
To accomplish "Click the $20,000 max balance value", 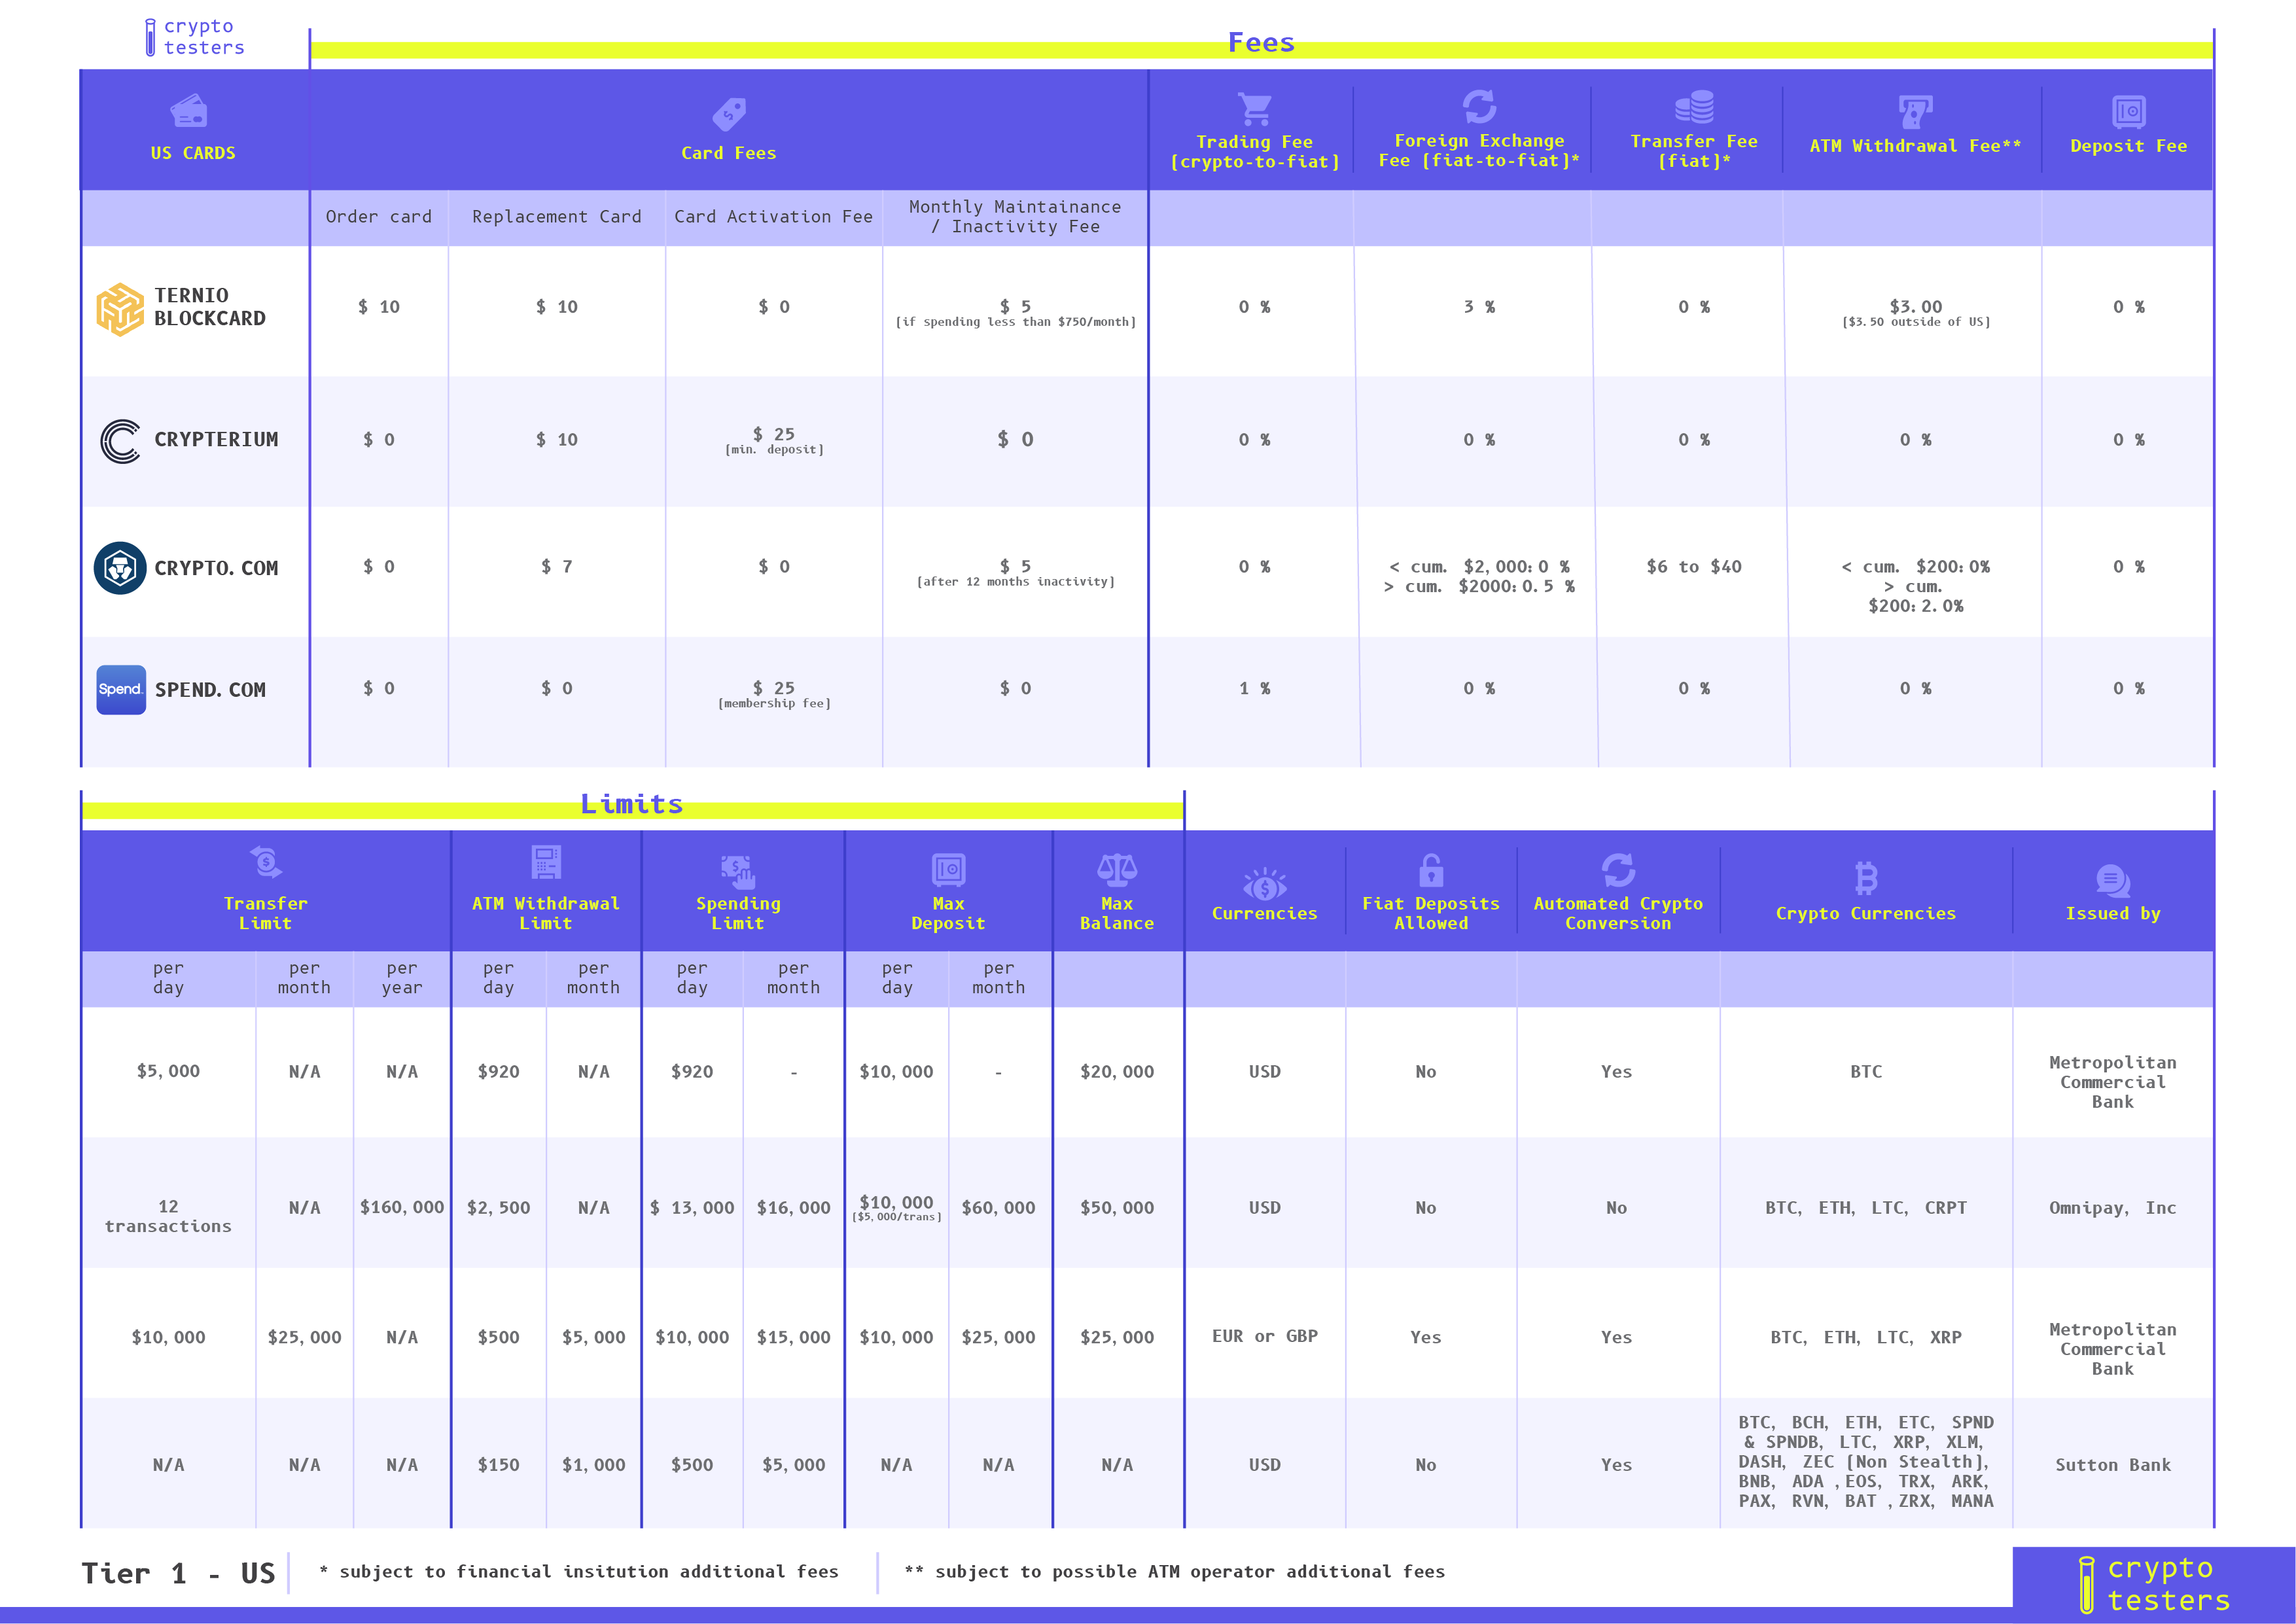I will pos(1117,1071).
